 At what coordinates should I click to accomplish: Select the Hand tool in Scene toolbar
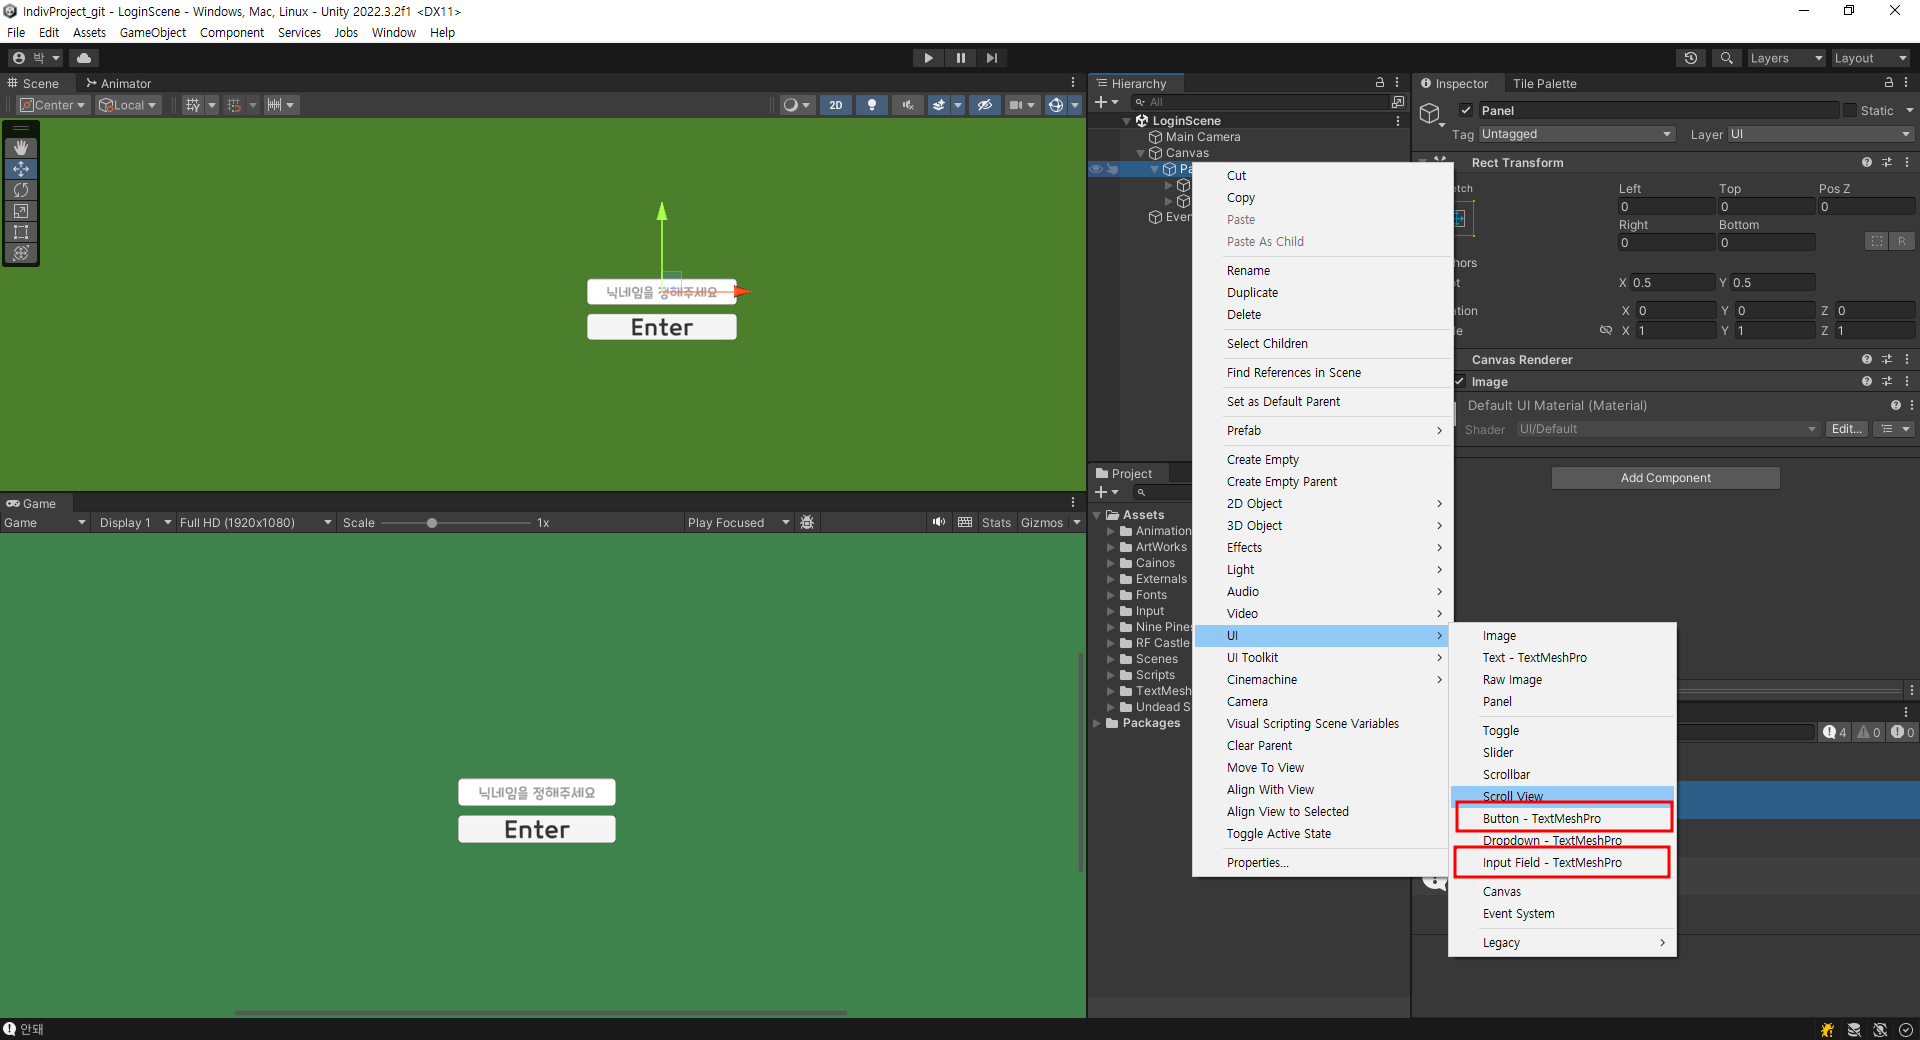coord(21,148)
